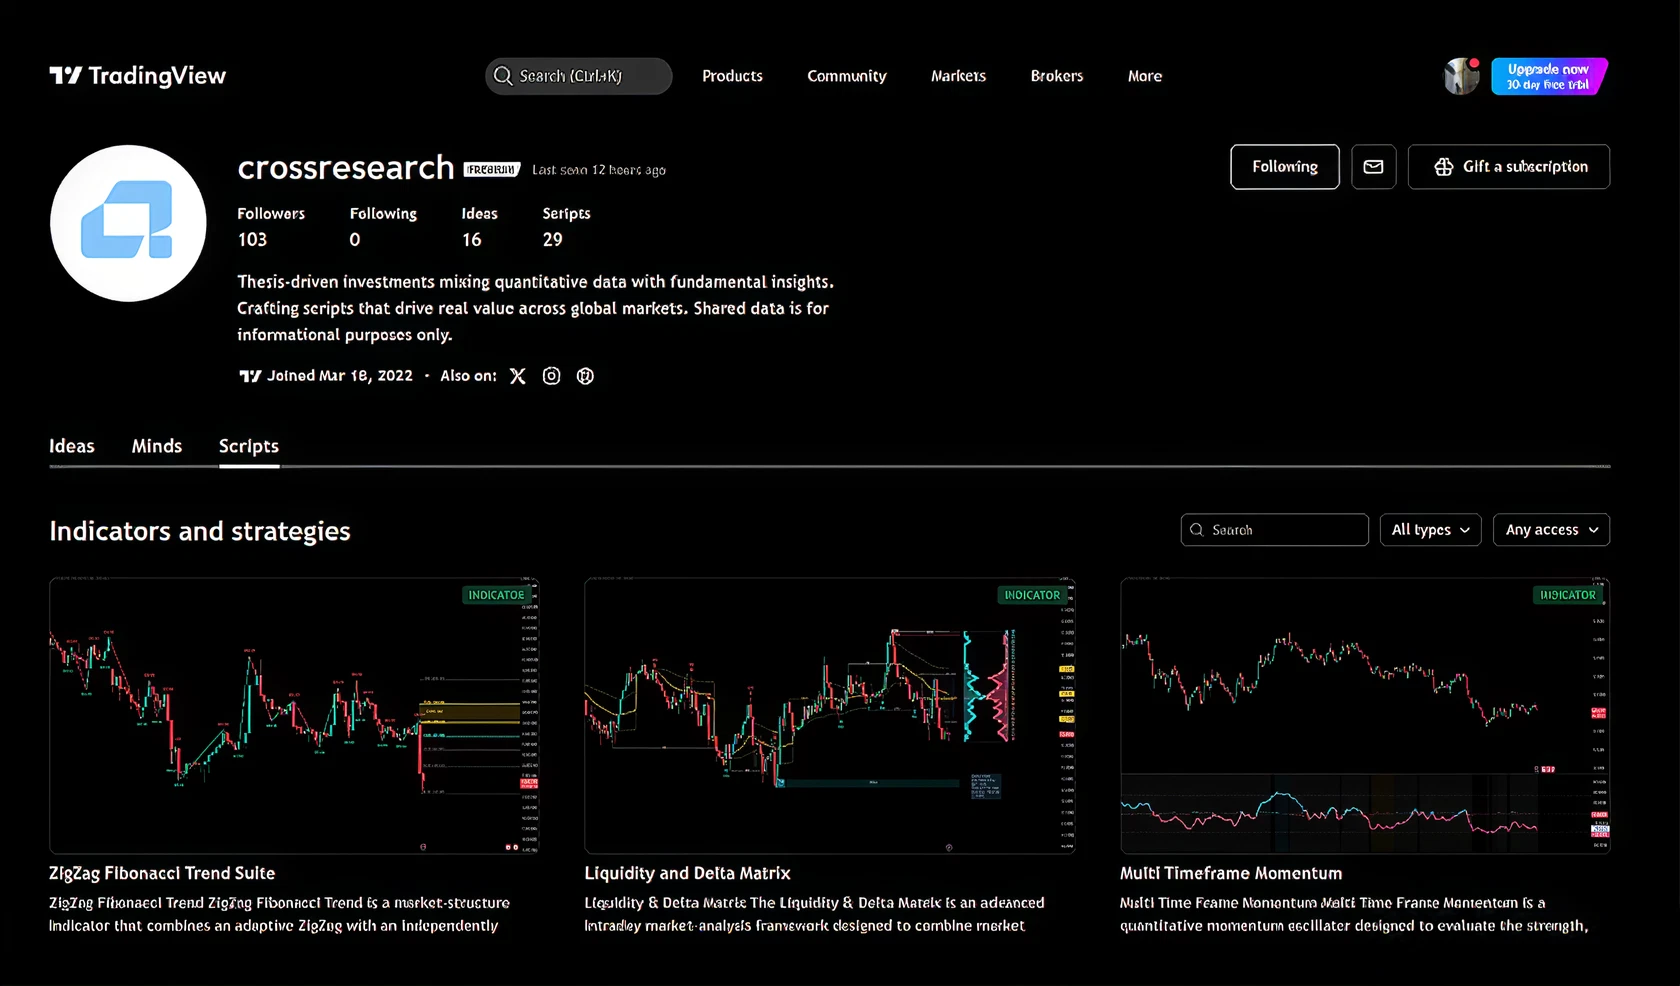
Task: Click the Following 0 count
Action: 383,227
